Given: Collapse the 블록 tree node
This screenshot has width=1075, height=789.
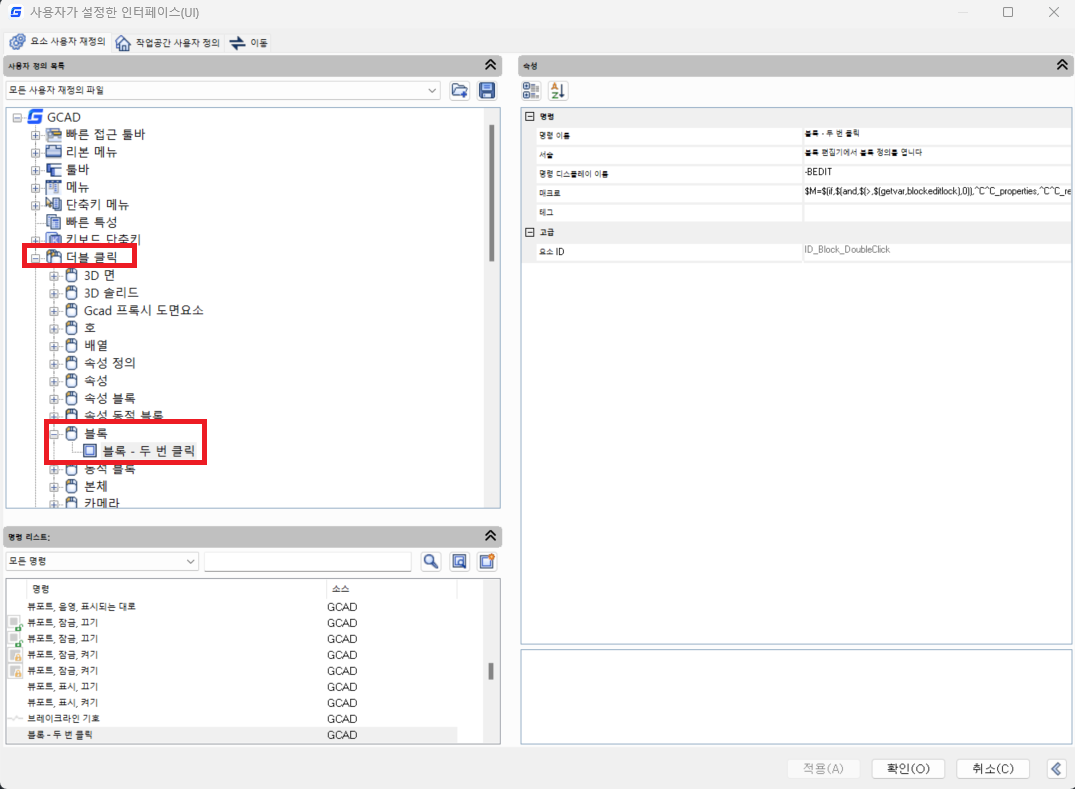Looking at the screenshot, I should pyautogui.click(x=53, y=433).
